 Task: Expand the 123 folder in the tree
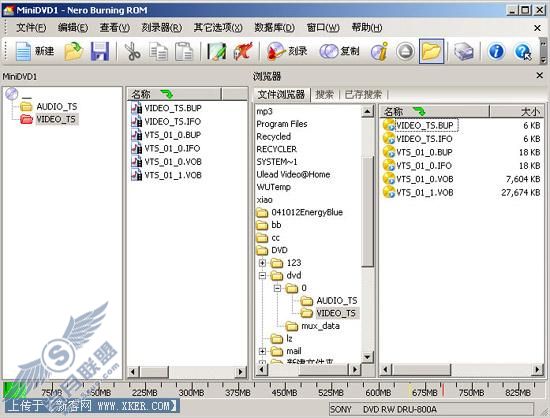262,263
